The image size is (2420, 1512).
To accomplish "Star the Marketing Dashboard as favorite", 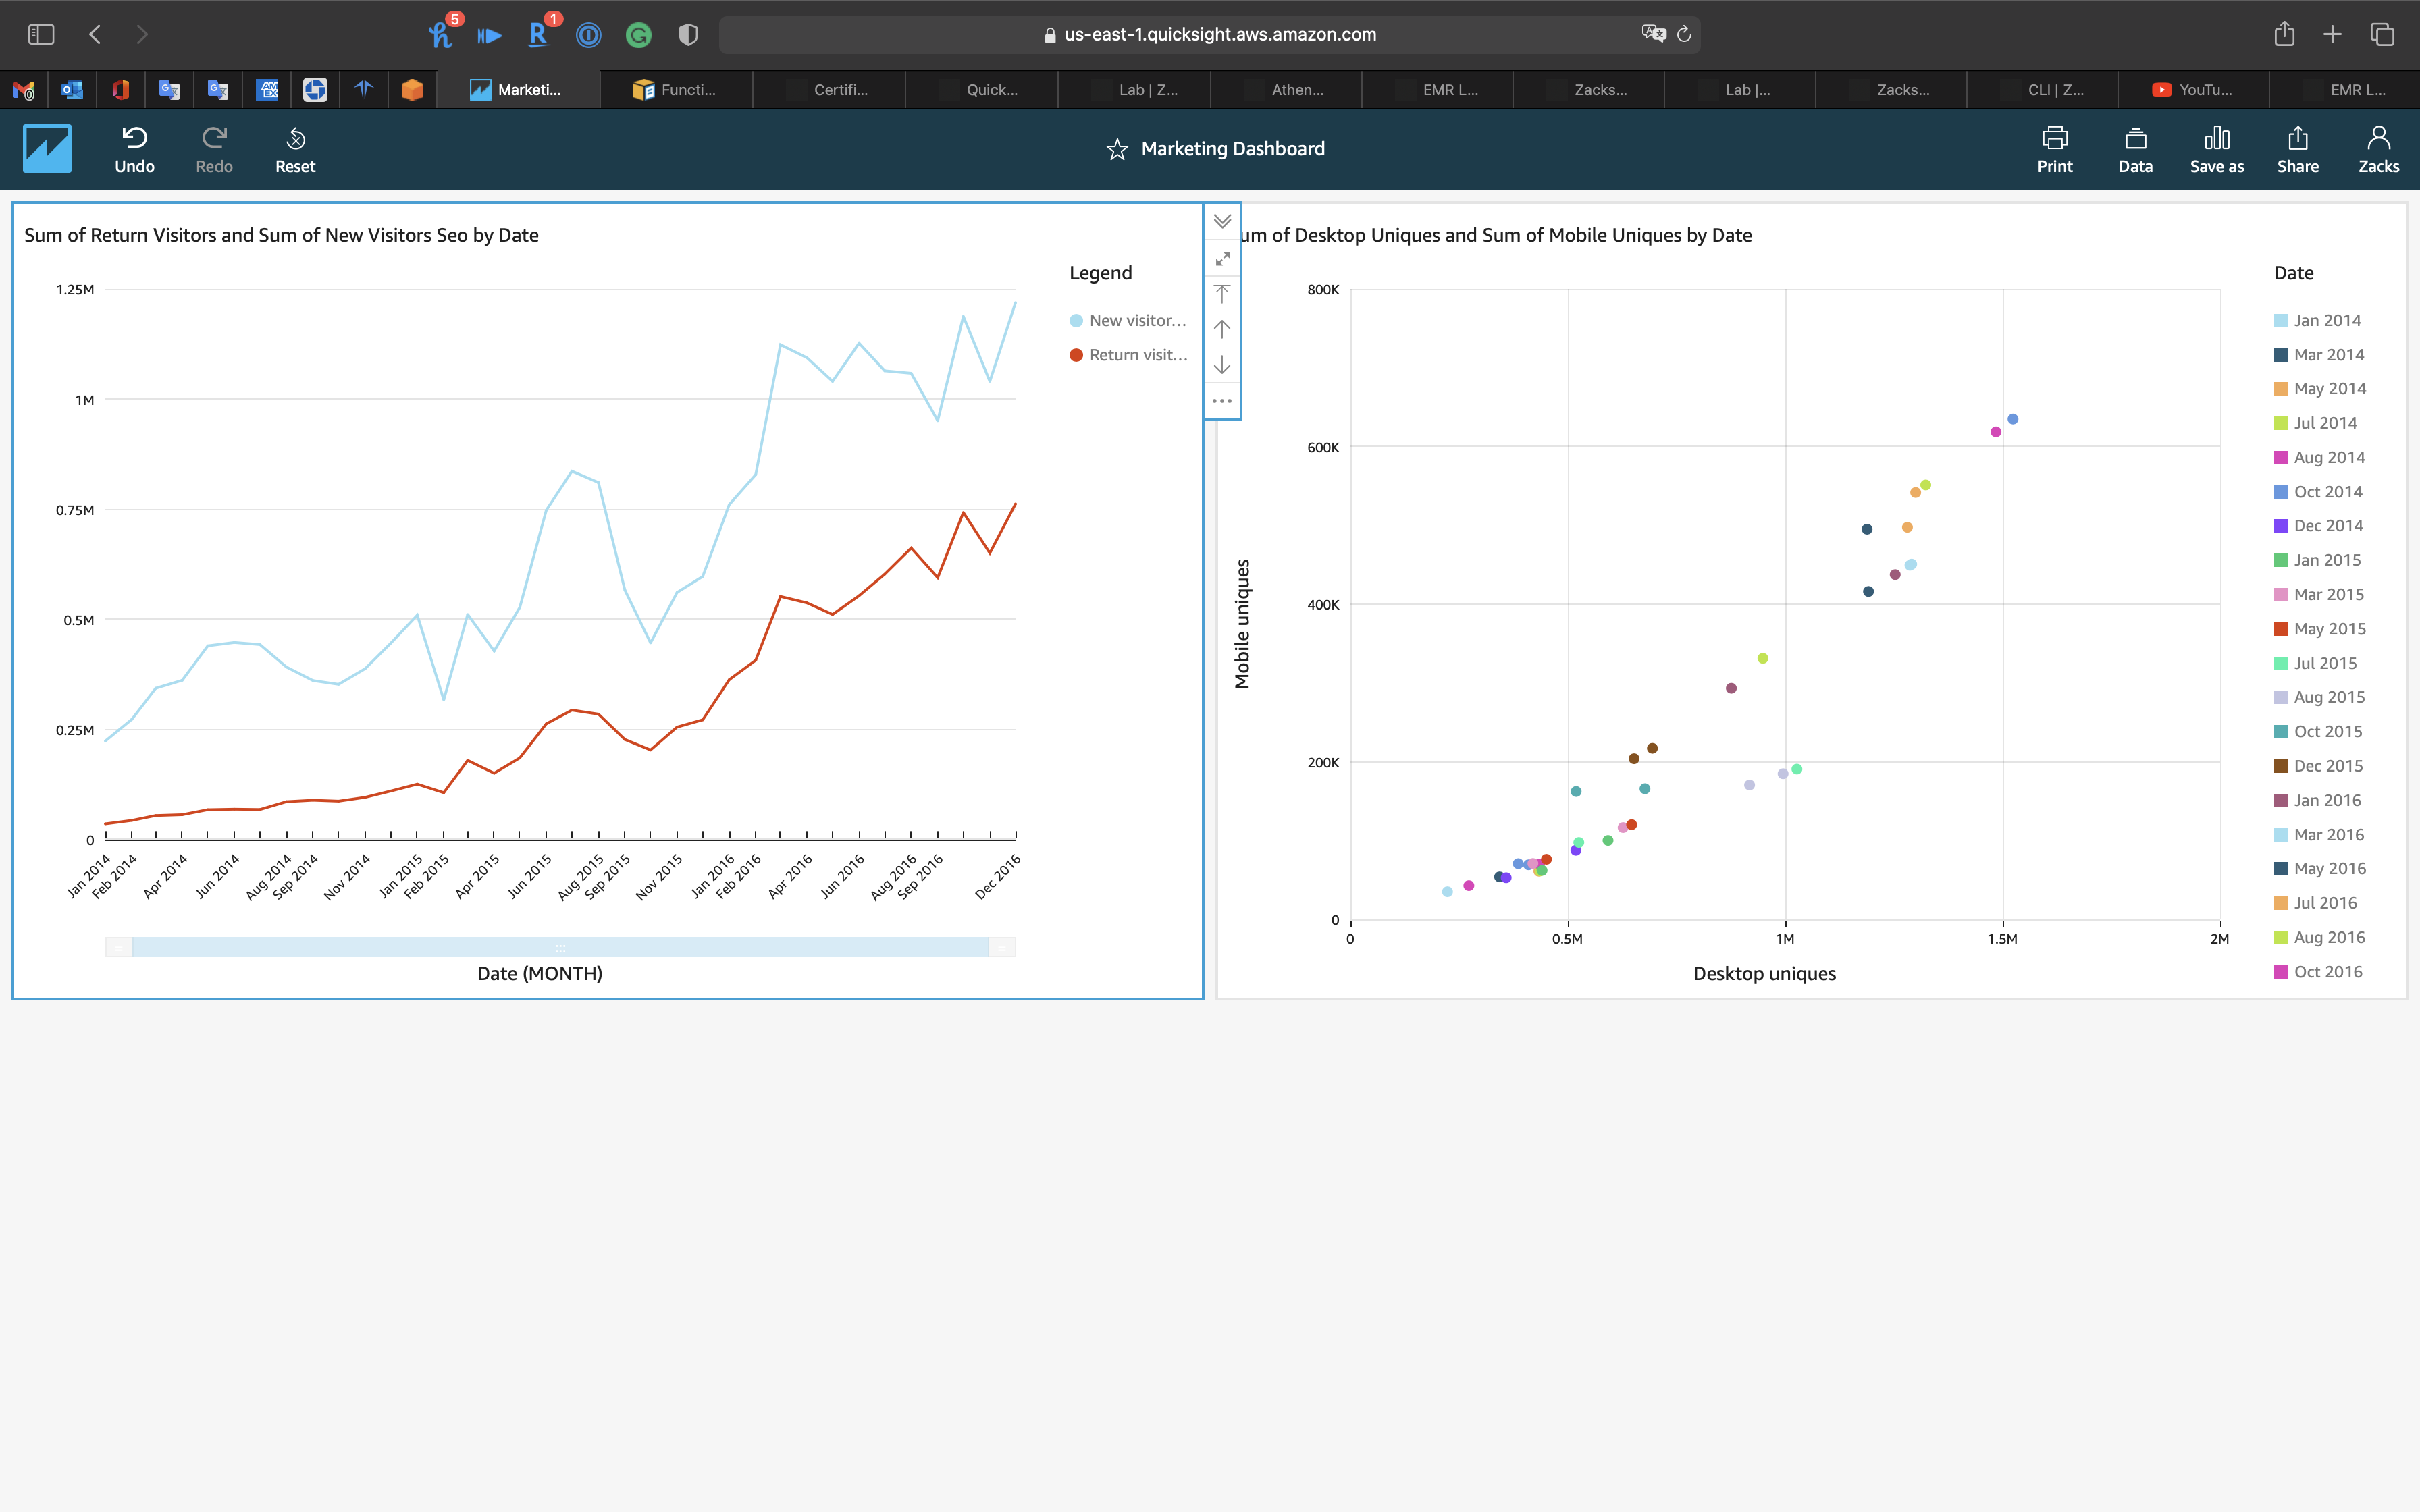I will click(1117, 150).
